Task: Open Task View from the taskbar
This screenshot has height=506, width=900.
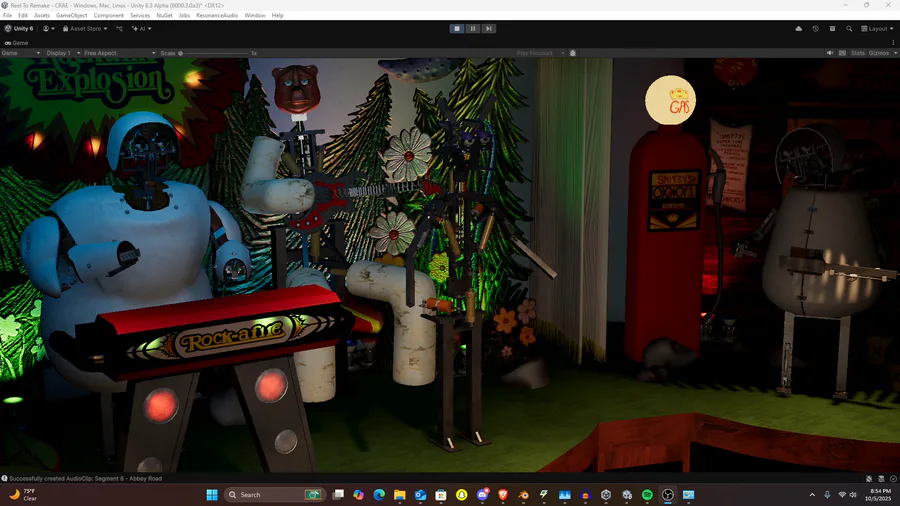Action: 339,495
